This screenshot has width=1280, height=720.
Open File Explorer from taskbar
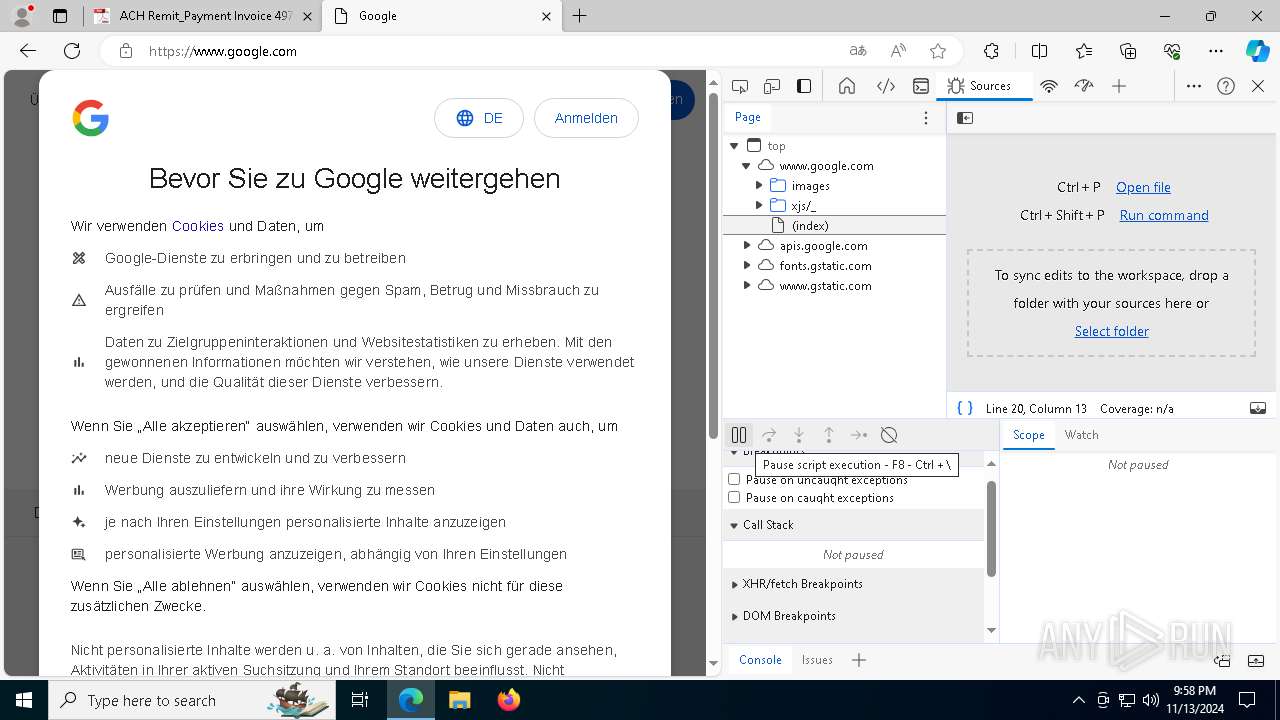coord(460,700)
